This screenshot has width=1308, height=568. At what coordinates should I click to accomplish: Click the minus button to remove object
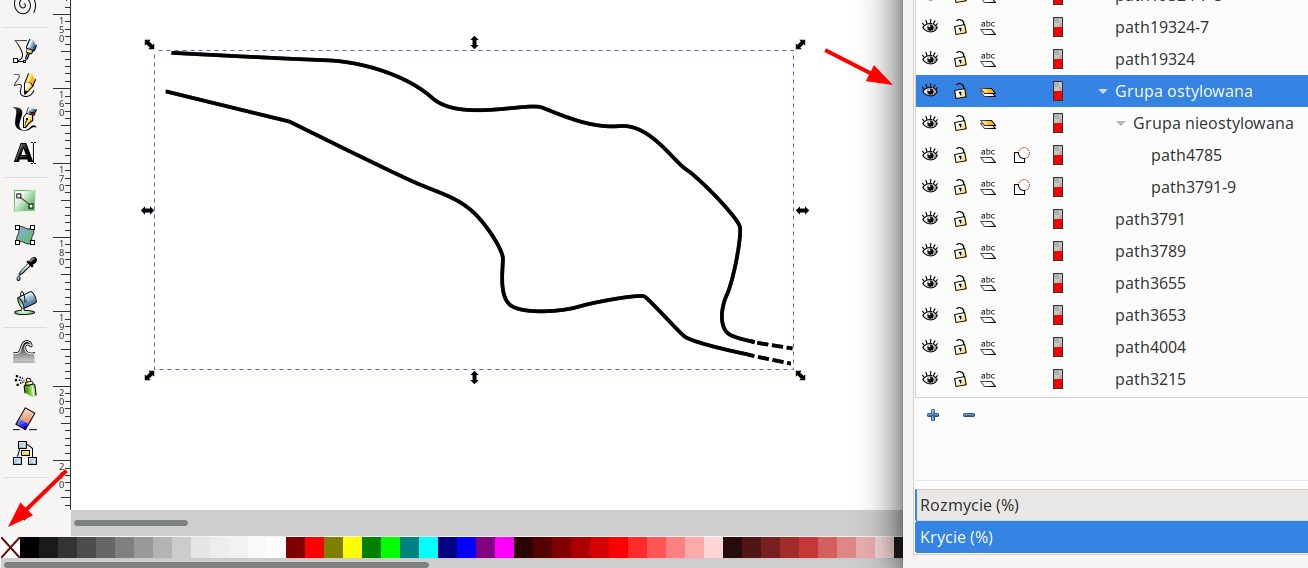[x=968, y=415]
